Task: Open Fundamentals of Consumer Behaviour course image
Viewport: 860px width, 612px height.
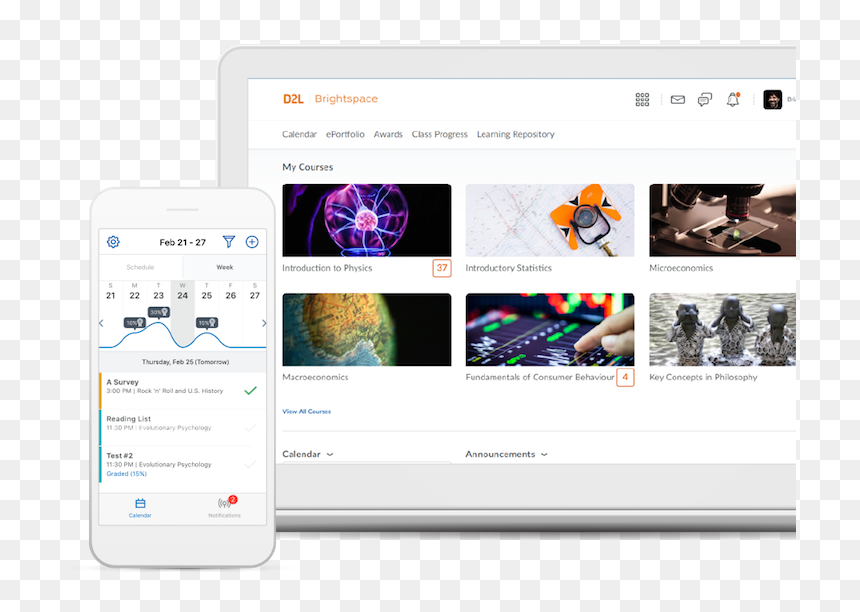Action: (x=550, y=330)
